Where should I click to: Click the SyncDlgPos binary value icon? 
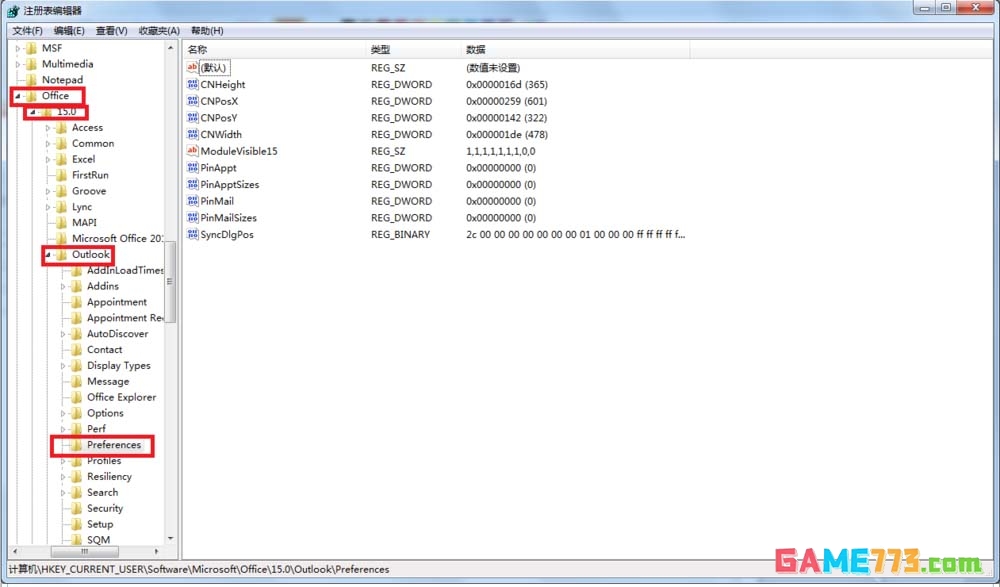coord(193,234)
